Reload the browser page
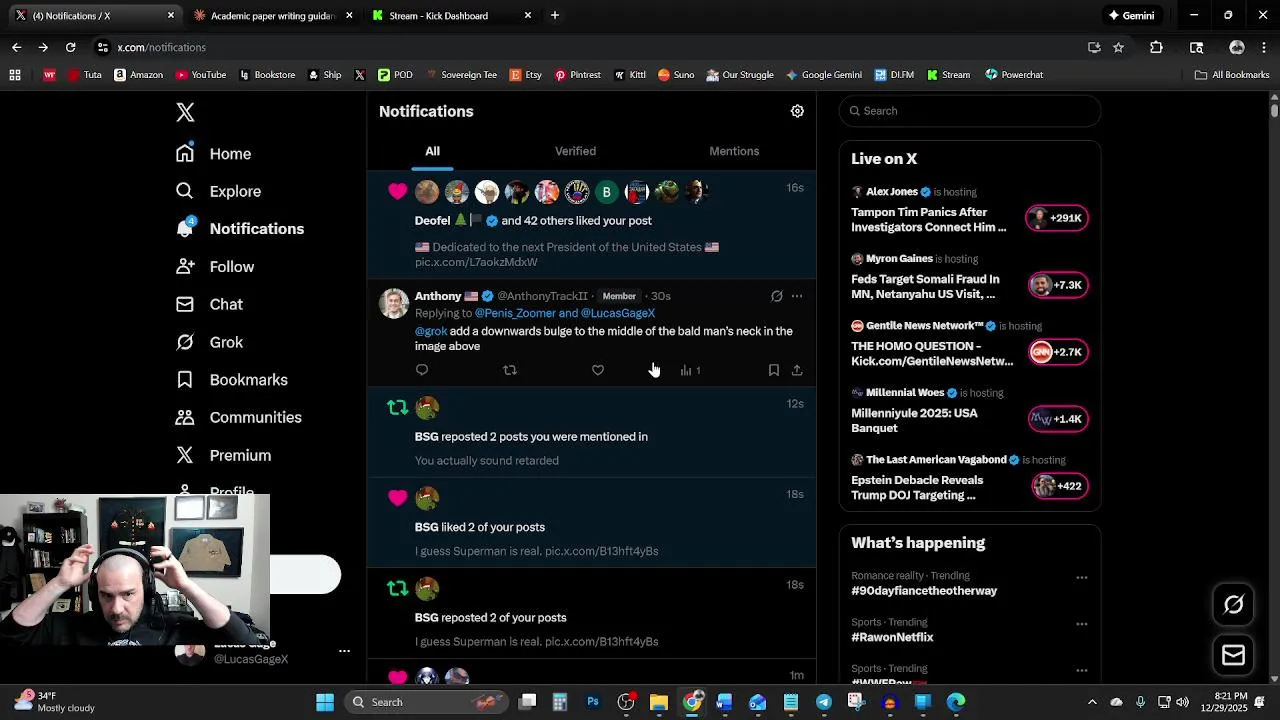Screen dimensions: 1280x720 click(70, 47)
